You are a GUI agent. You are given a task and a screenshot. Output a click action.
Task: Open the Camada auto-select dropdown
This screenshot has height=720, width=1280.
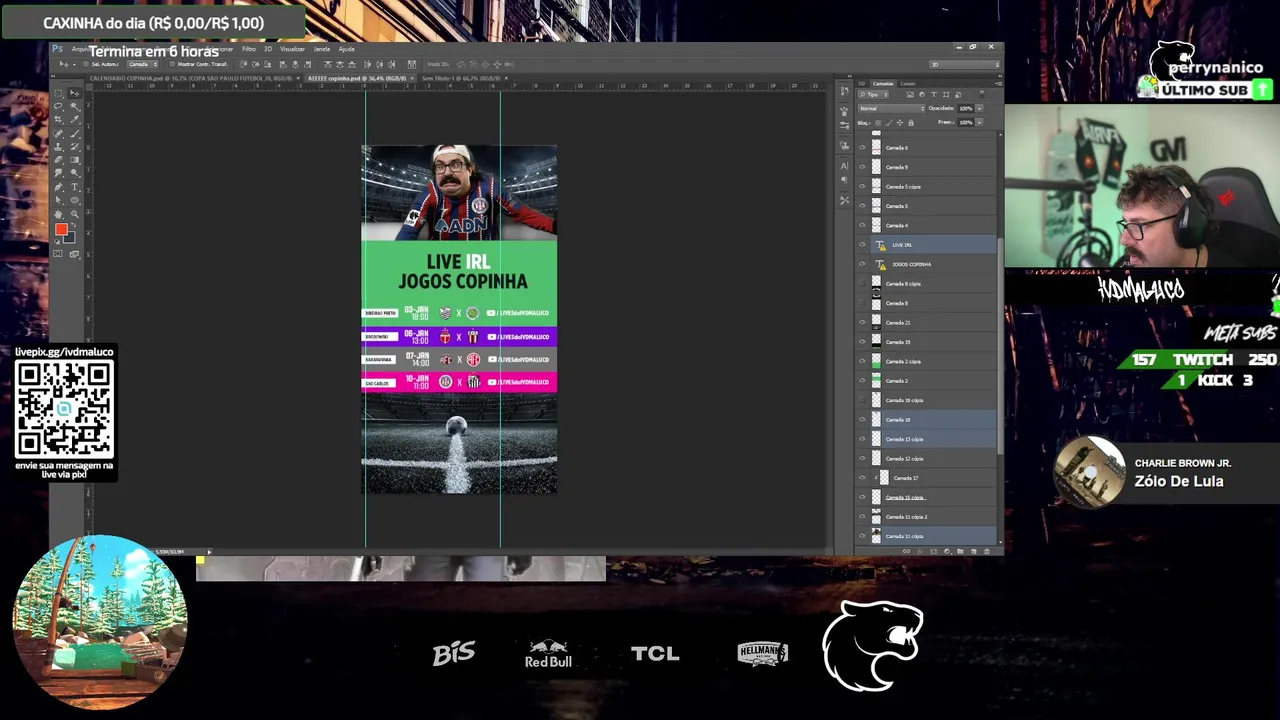[x=142, y=64]
